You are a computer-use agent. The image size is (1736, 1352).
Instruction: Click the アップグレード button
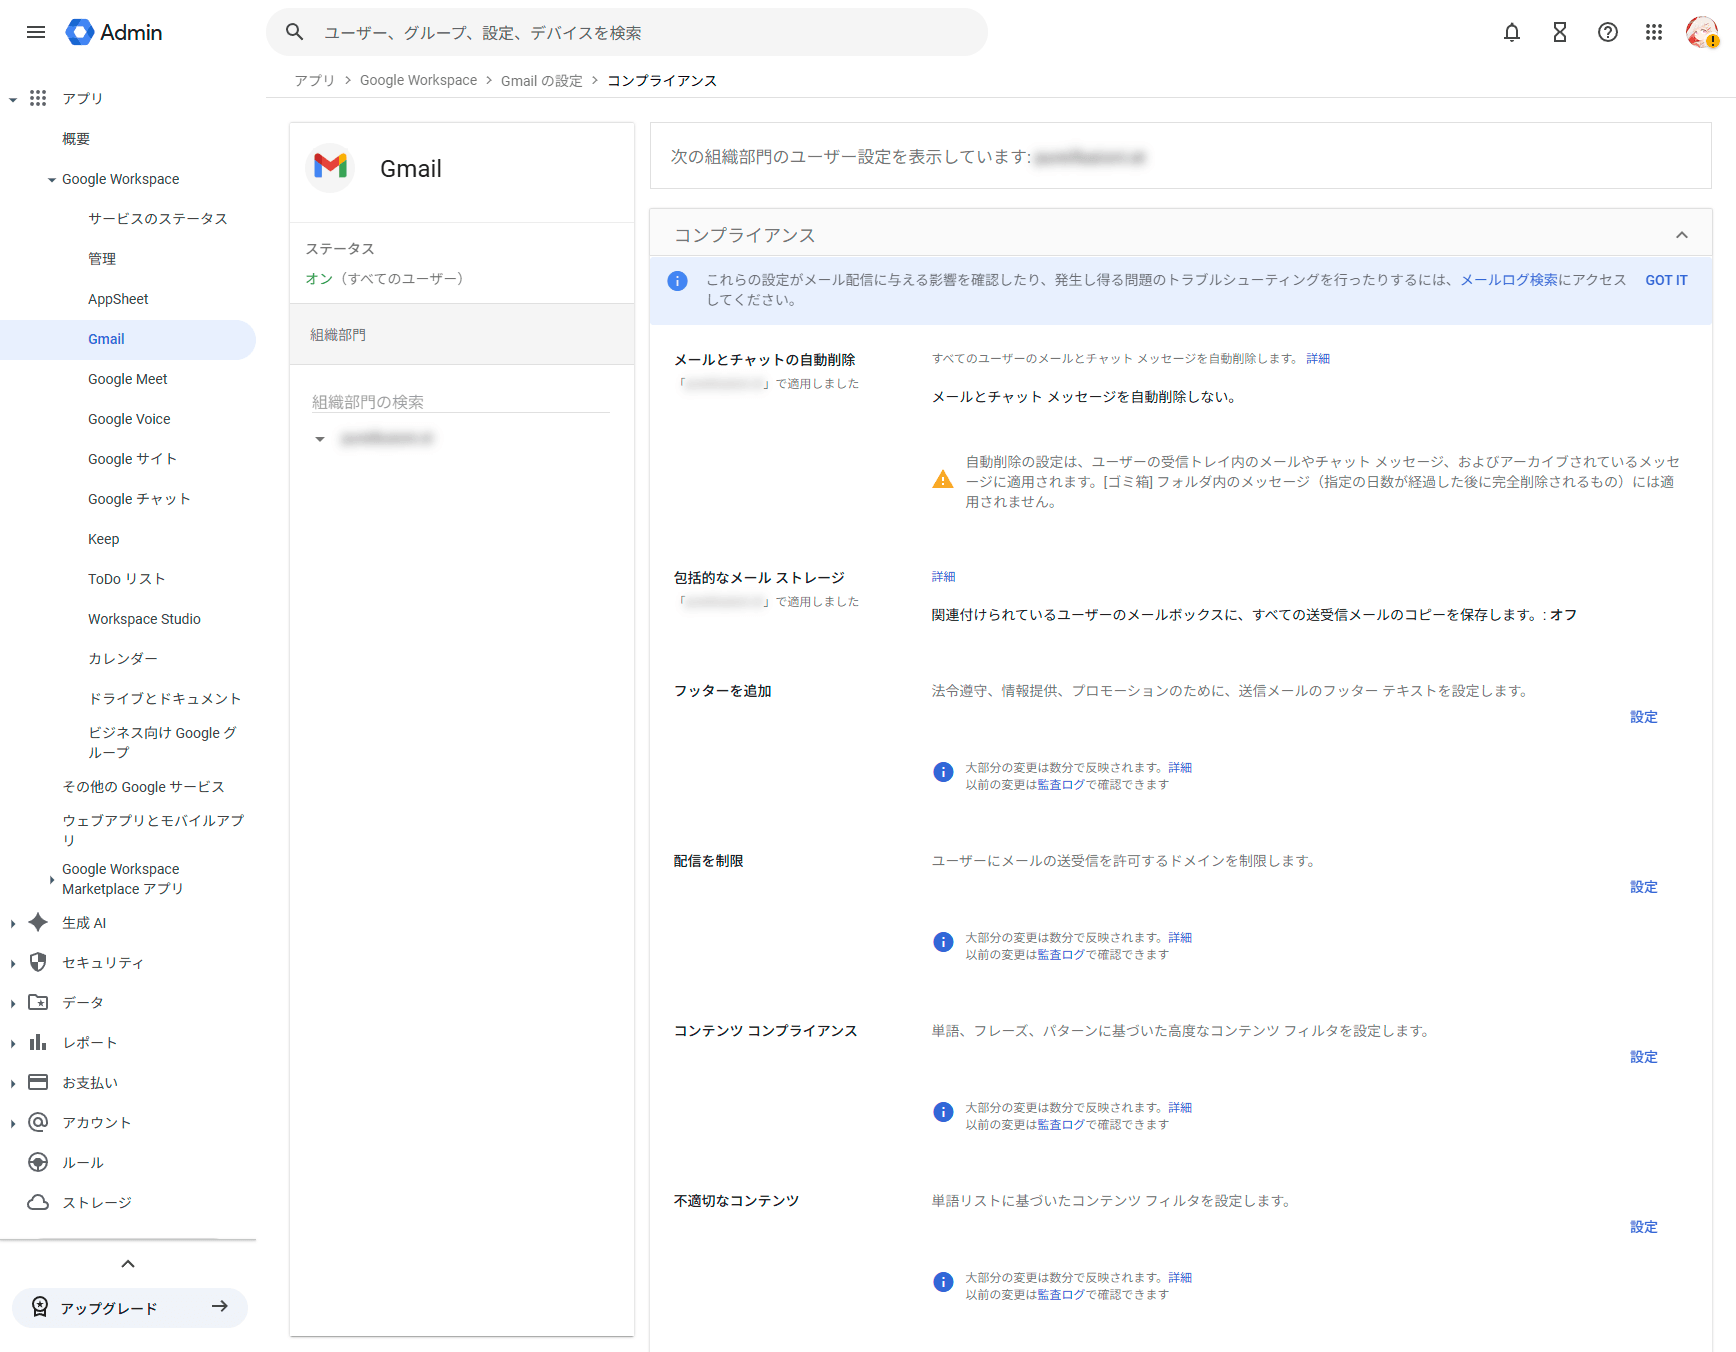coord(130,1308)
